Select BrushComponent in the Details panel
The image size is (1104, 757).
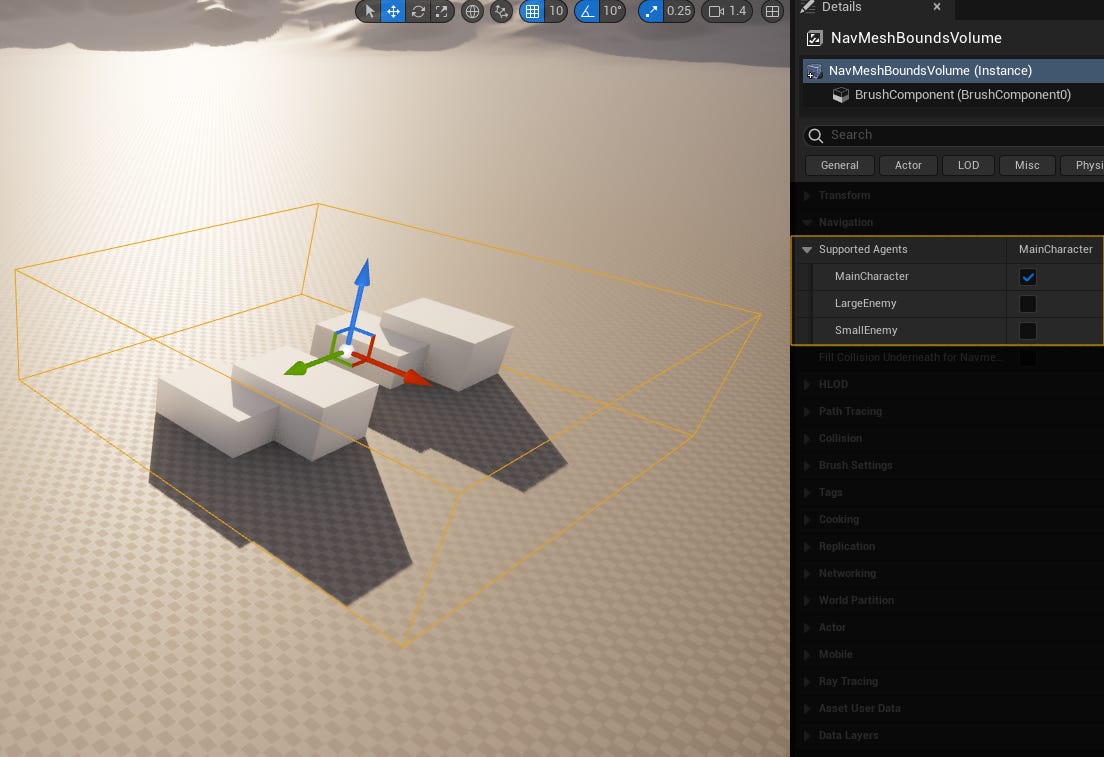pyautogui.click(x=962, y=94)
